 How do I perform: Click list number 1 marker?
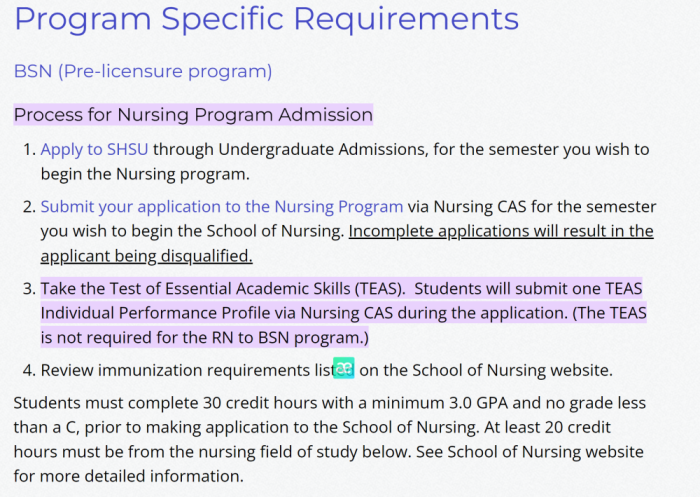tap(27, 149)
